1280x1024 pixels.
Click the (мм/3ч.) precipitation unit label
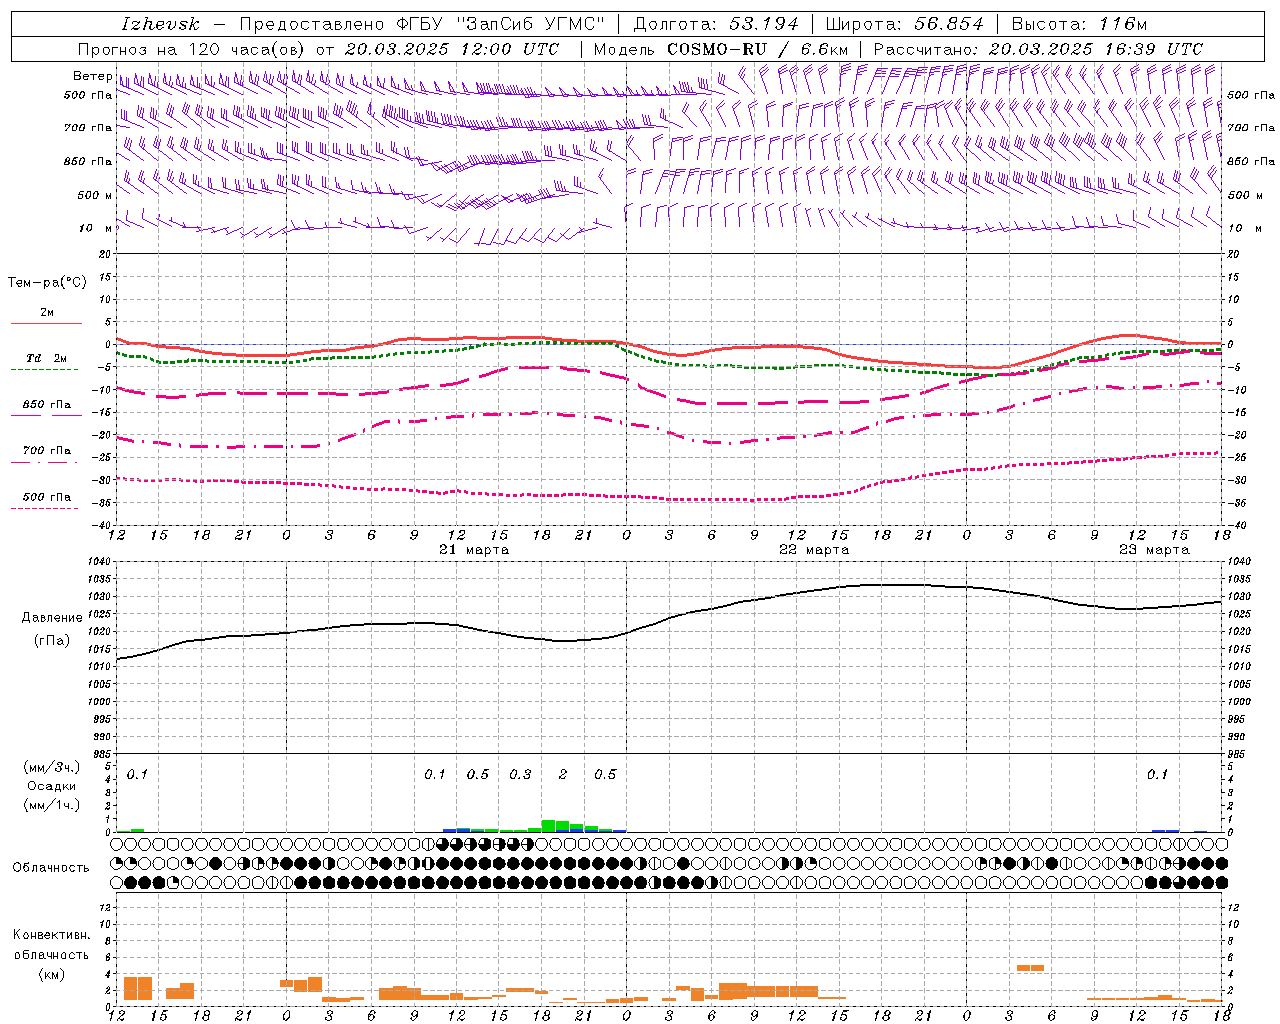point(51,767)
